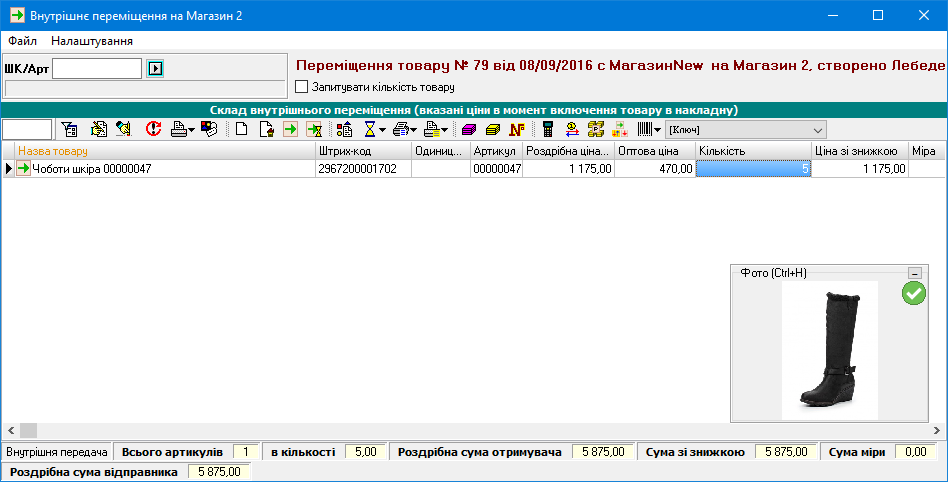Click the red circular refresh icon
The width and height of the screenshot is (948, 482).
point(153,129)
